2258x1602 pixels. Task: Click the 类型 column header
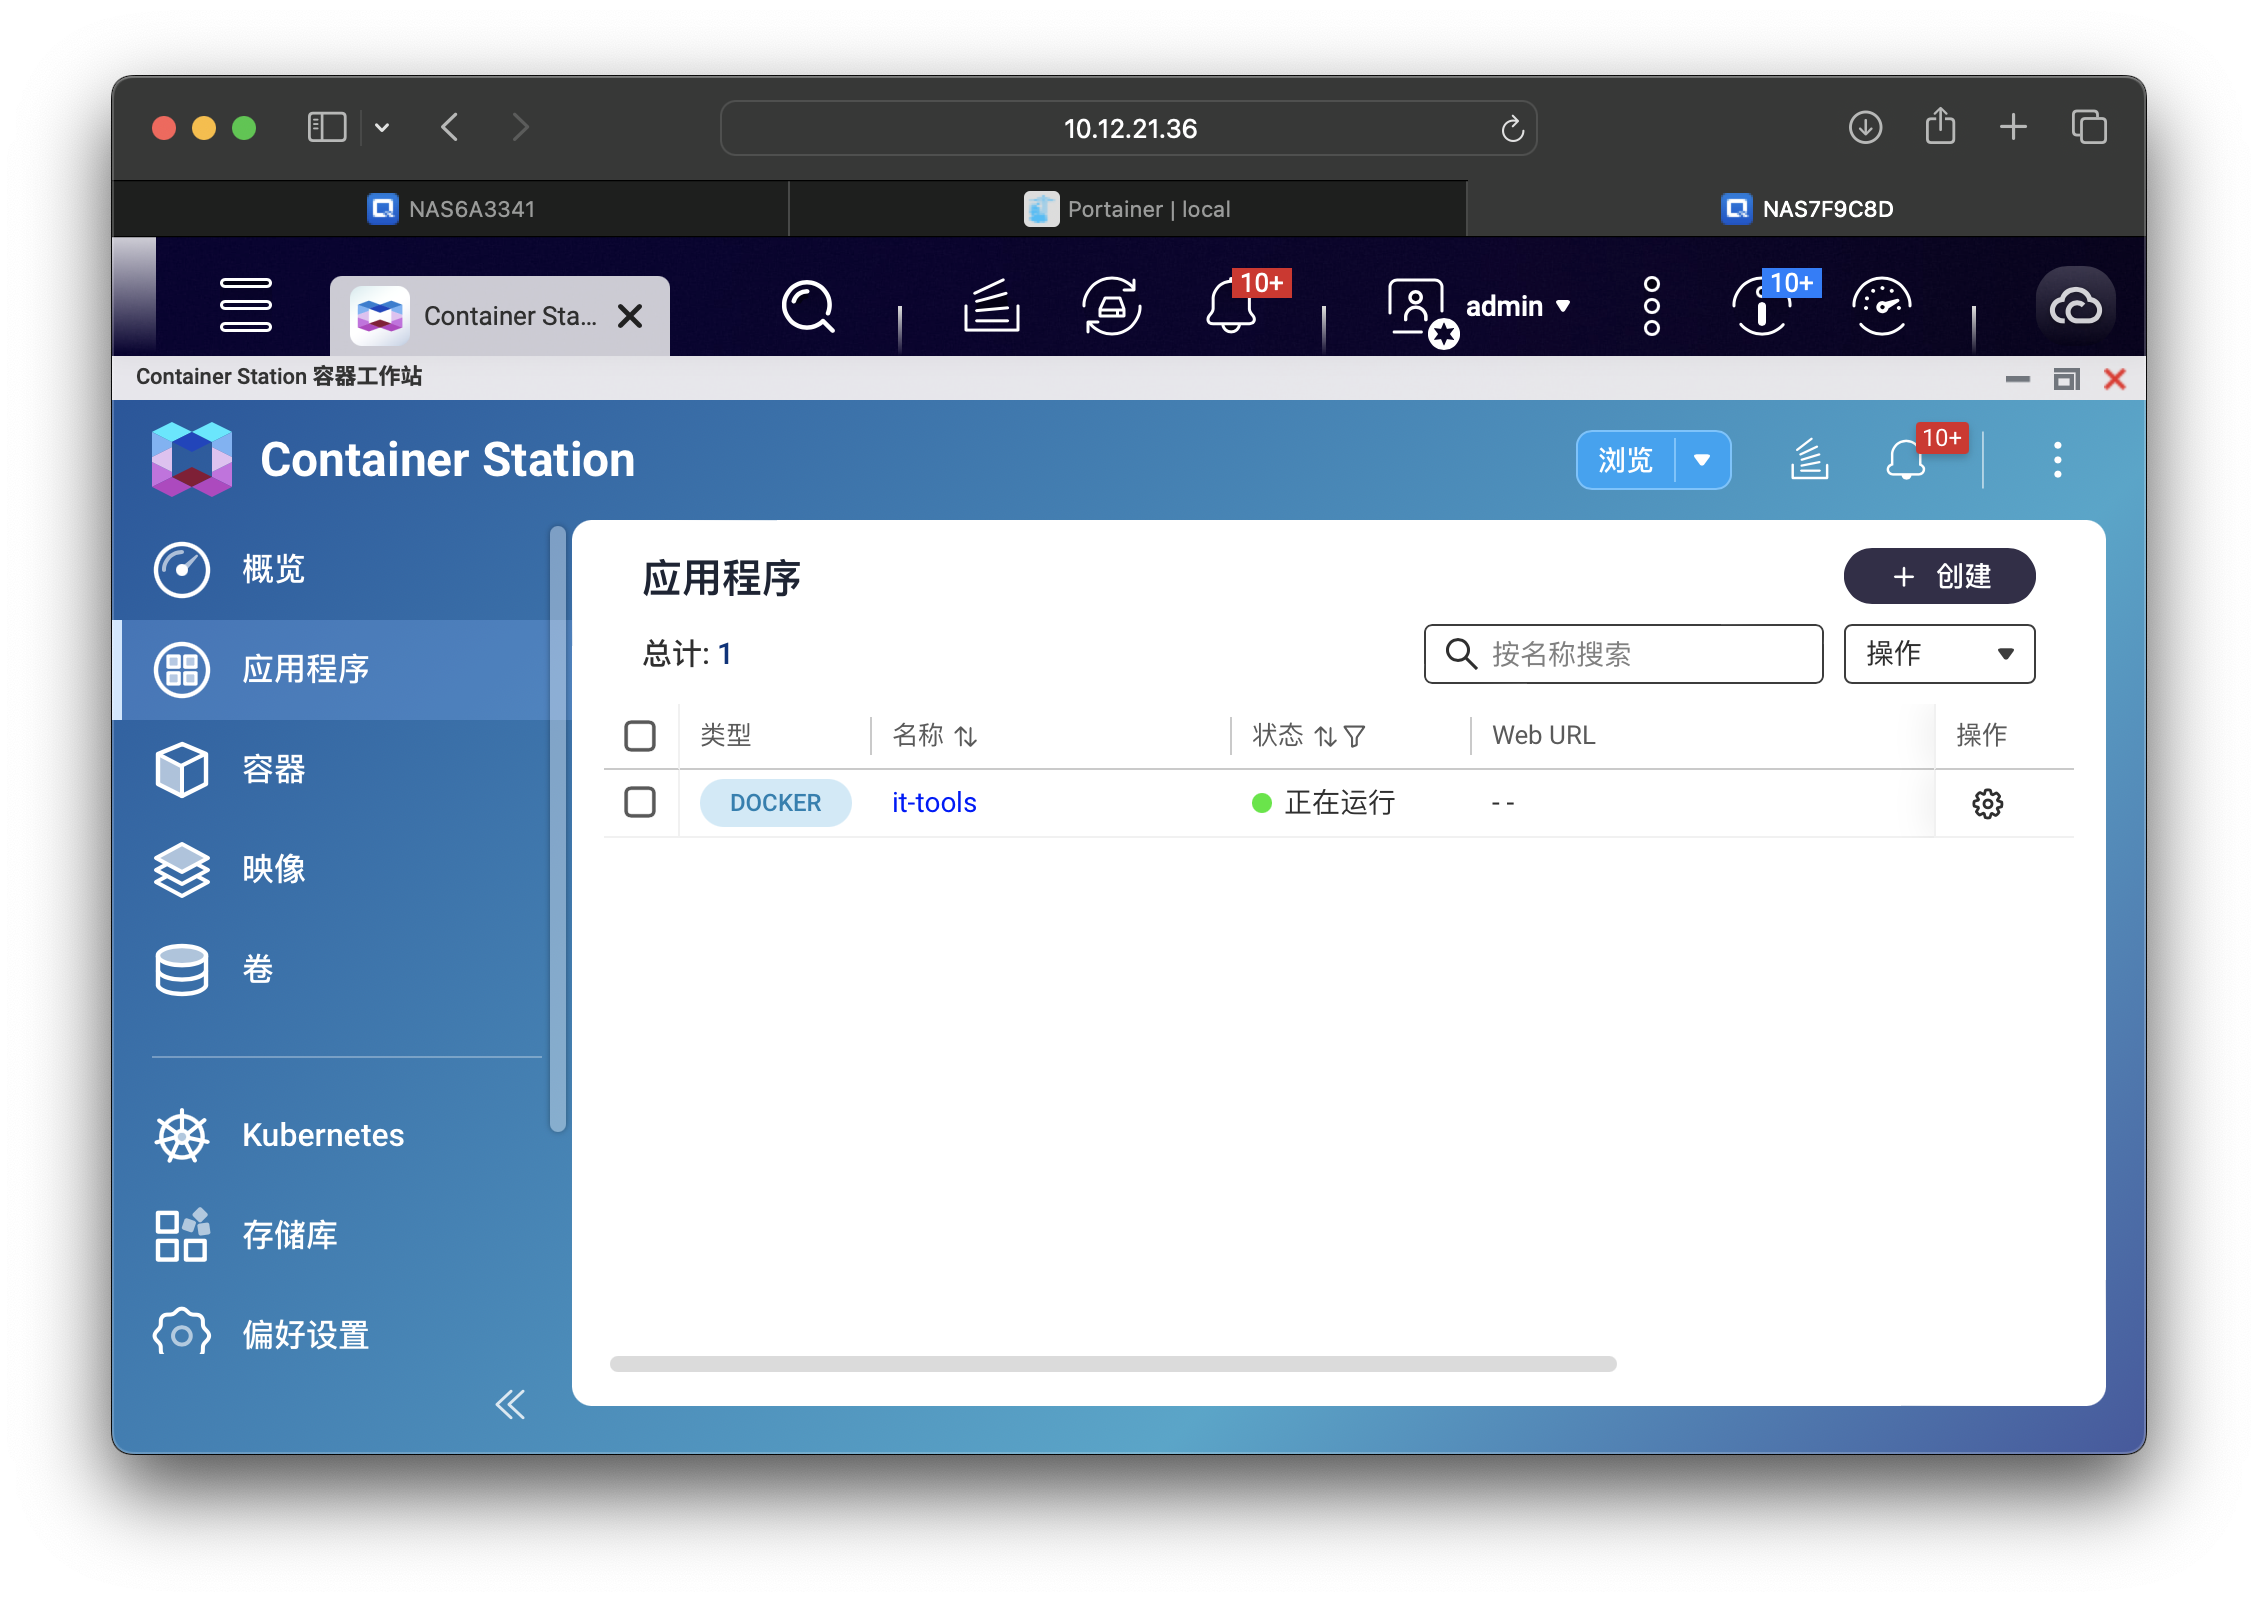click(x=725, y=735)
